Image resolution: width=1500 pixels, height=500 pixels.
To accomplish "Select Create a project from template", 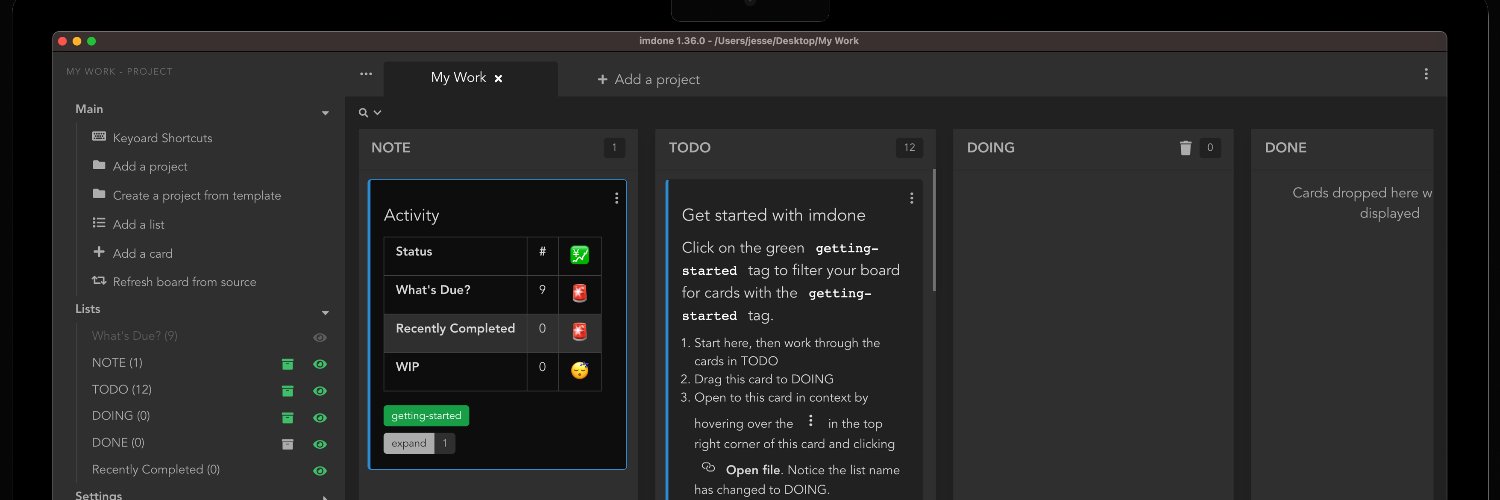I will click(x=197, y=195).
